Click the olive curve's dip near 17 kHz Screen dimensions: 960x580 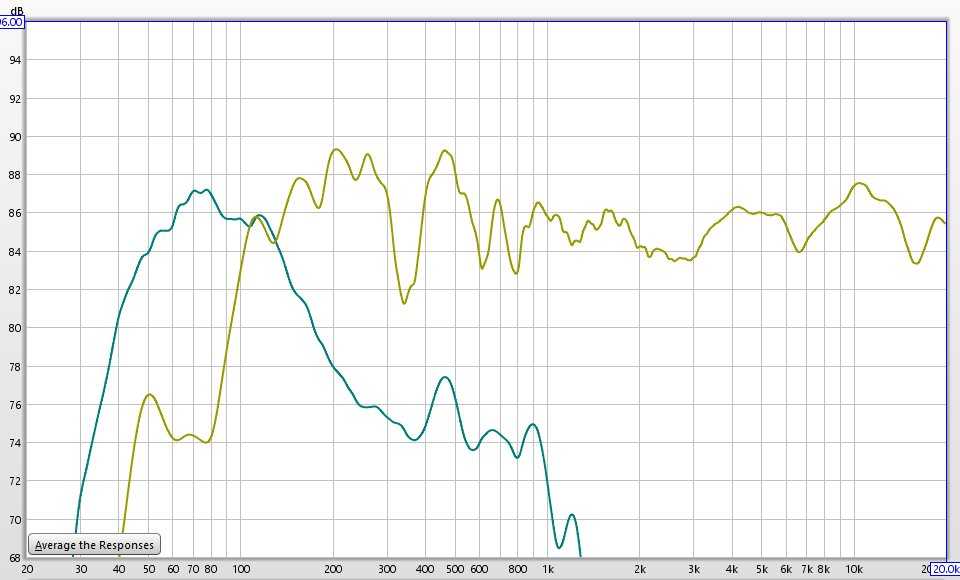tap(916, 263)
